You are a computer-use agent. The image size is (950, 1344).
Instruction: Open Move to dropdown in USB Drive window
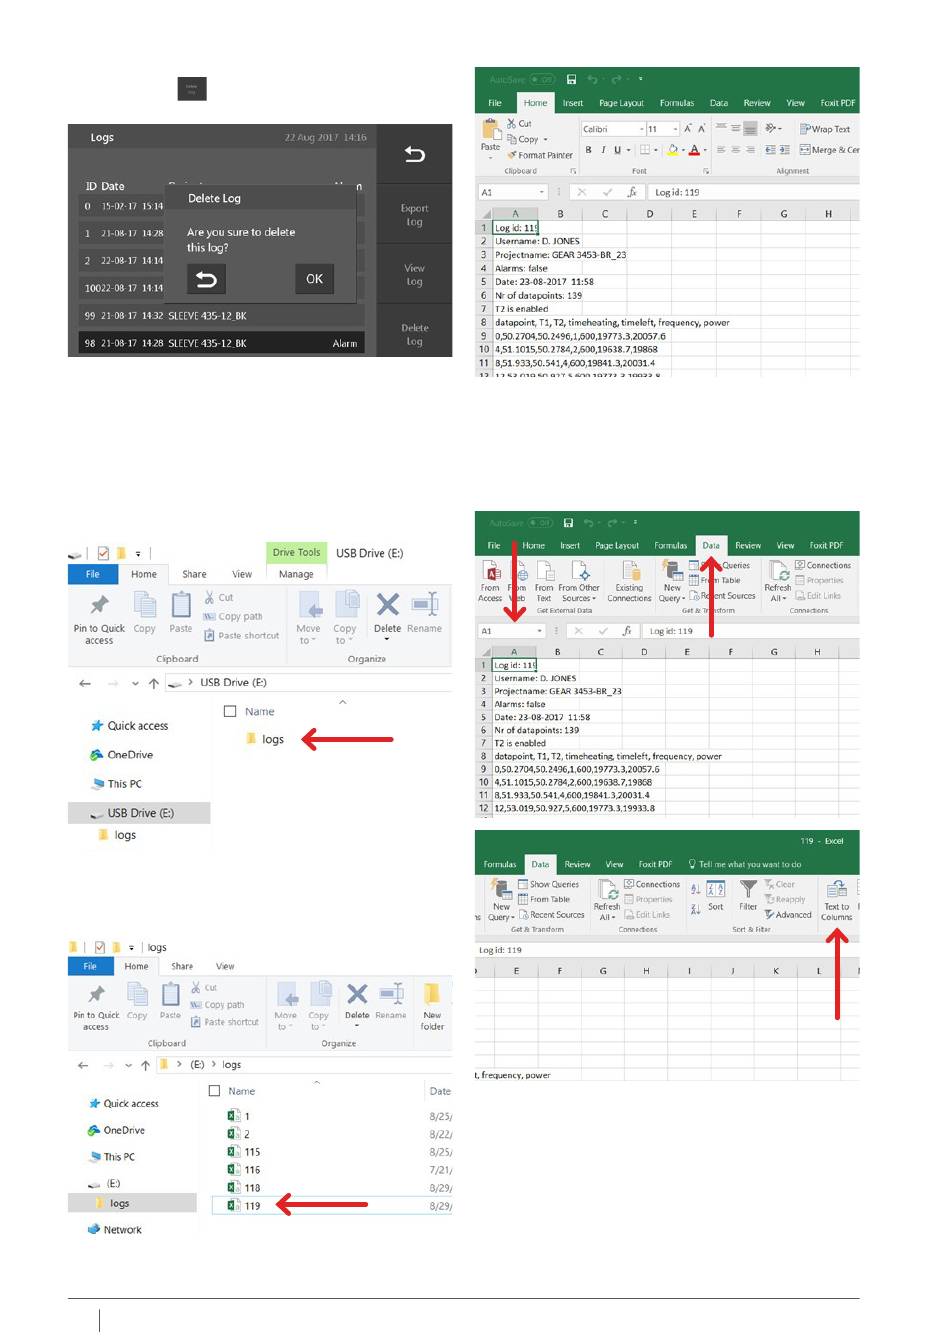pos(309,618)
